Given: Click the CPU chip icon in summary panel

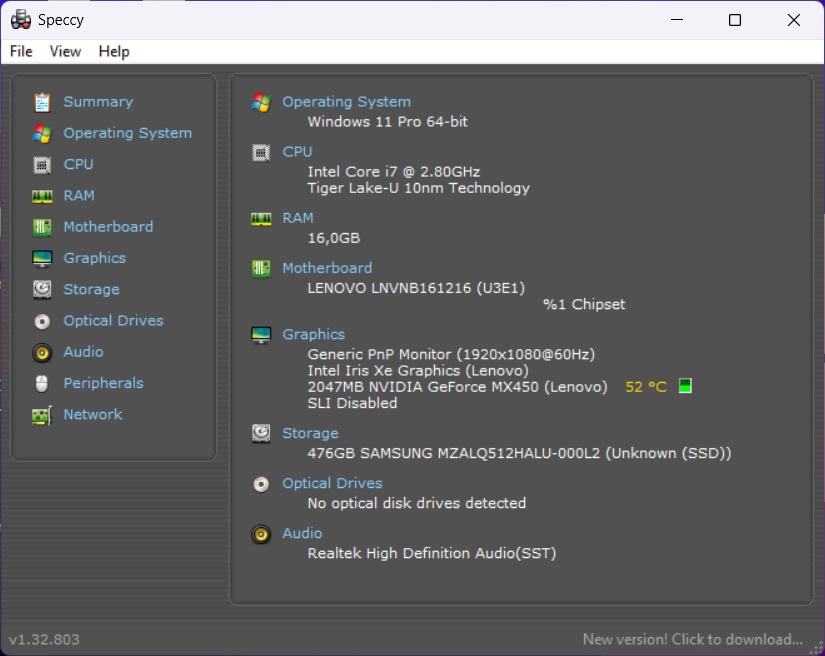Looking at the screenshot, I should click(261, 153).
